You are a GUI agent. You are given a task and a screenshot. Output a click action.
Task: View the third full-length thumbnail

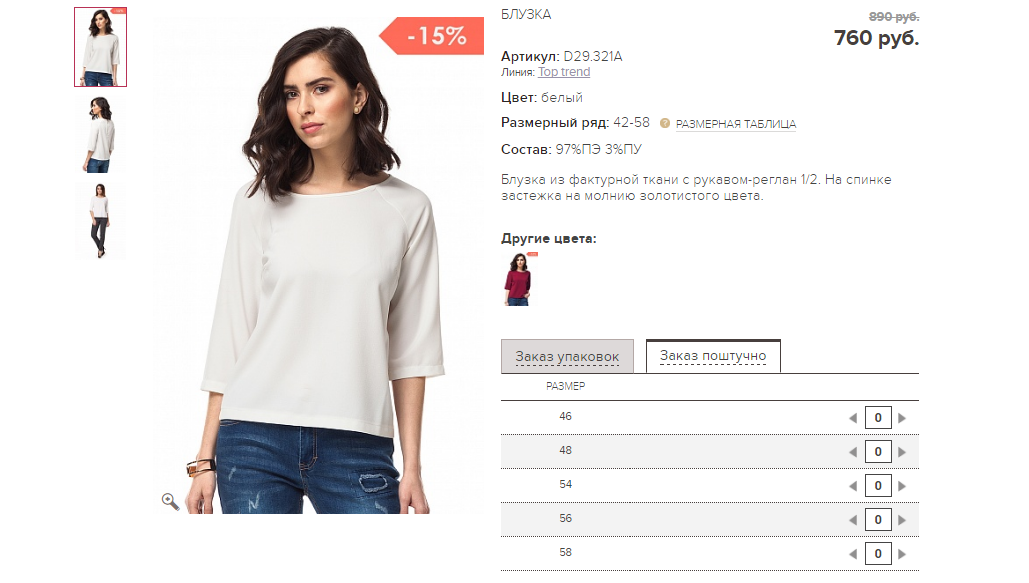[x=100, y=220]
